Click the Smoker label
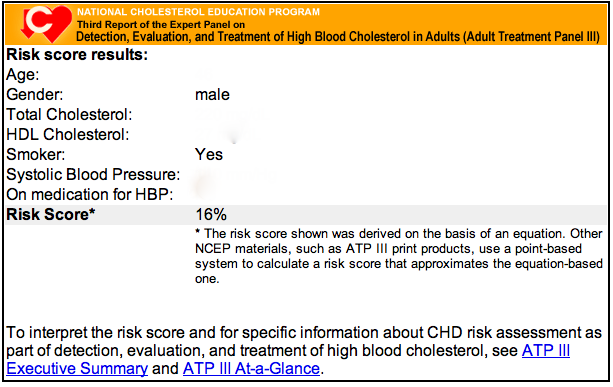613x387 pixels. click(x=36, y=154)
